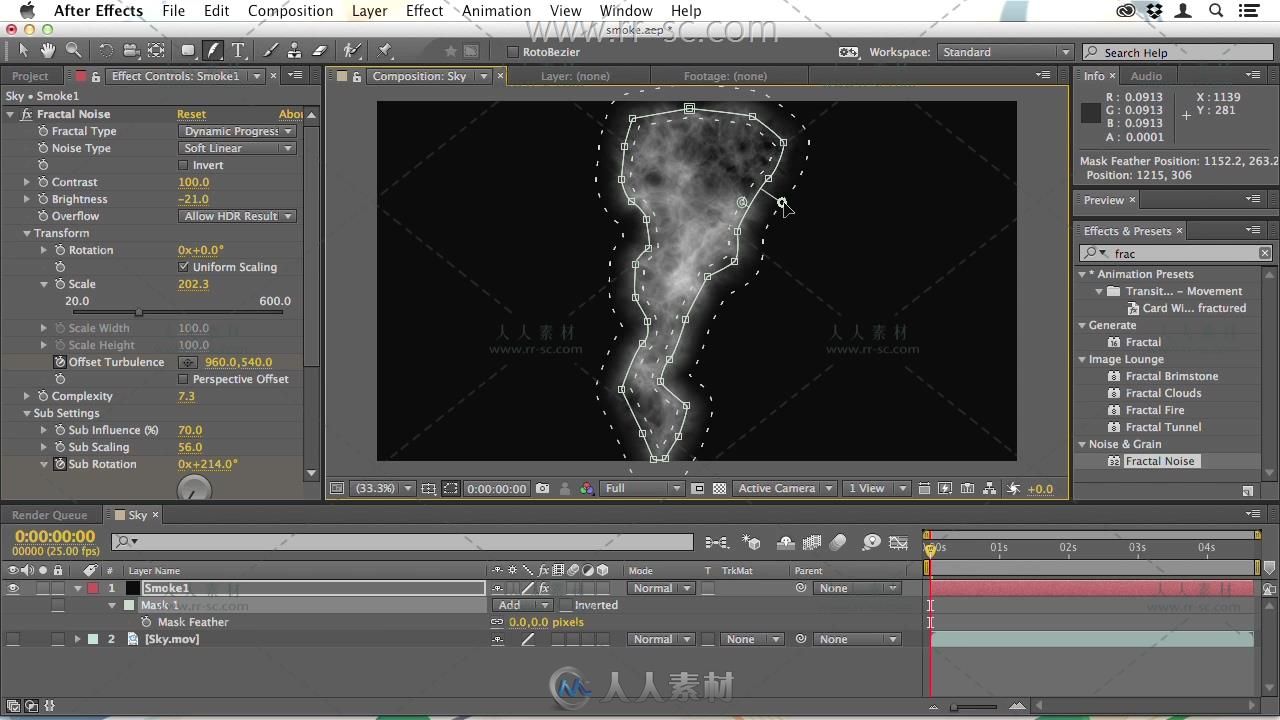Click the Effects & Presets search field
Image resolution: width=1280 pixels, height=720 pixels.
pyautogui.click(x=1176, y=253)
